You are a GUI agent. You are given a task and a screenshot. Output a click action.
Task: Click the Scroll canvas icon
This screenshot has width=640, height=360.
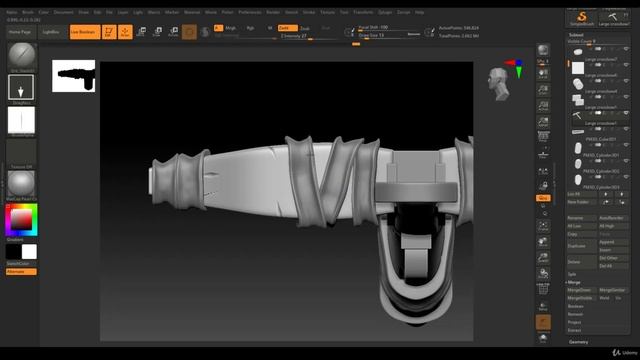[x=543, y=74]
